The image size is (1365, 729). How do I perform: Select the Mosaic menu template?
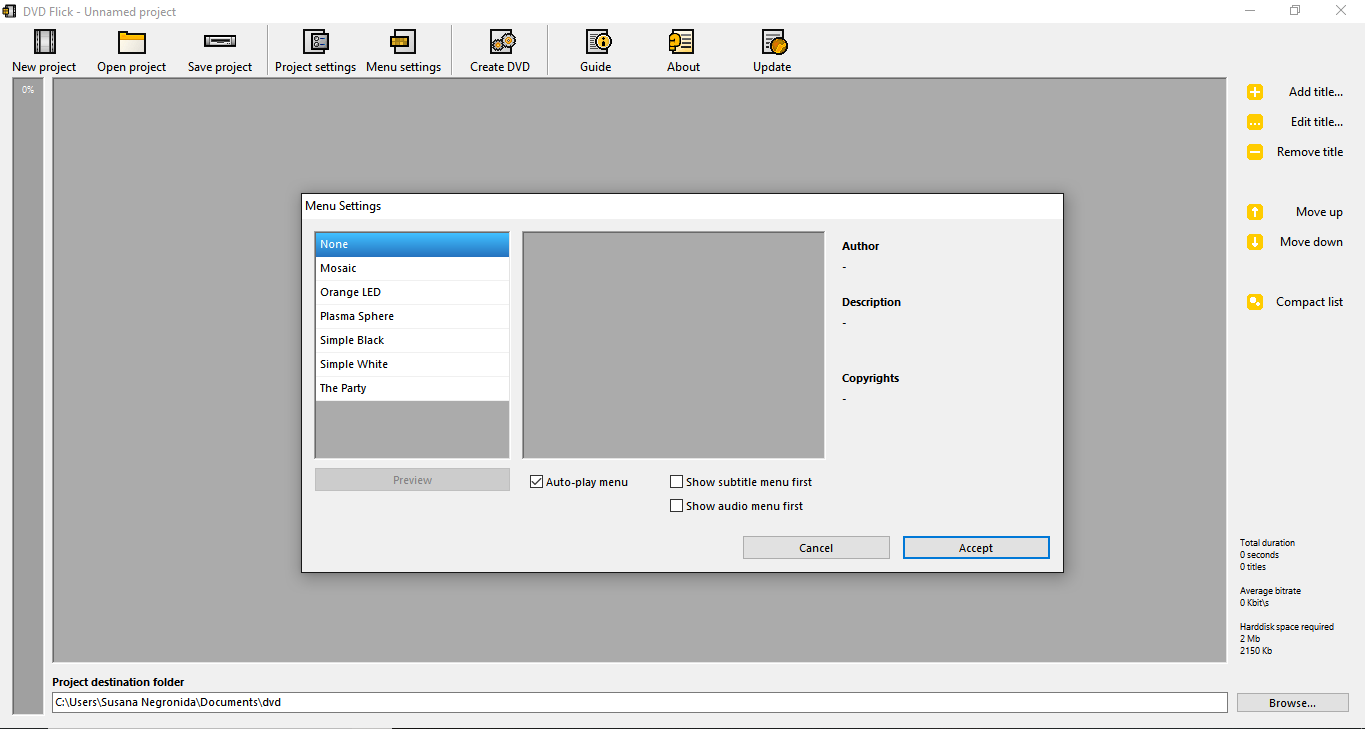click(411, 267)
